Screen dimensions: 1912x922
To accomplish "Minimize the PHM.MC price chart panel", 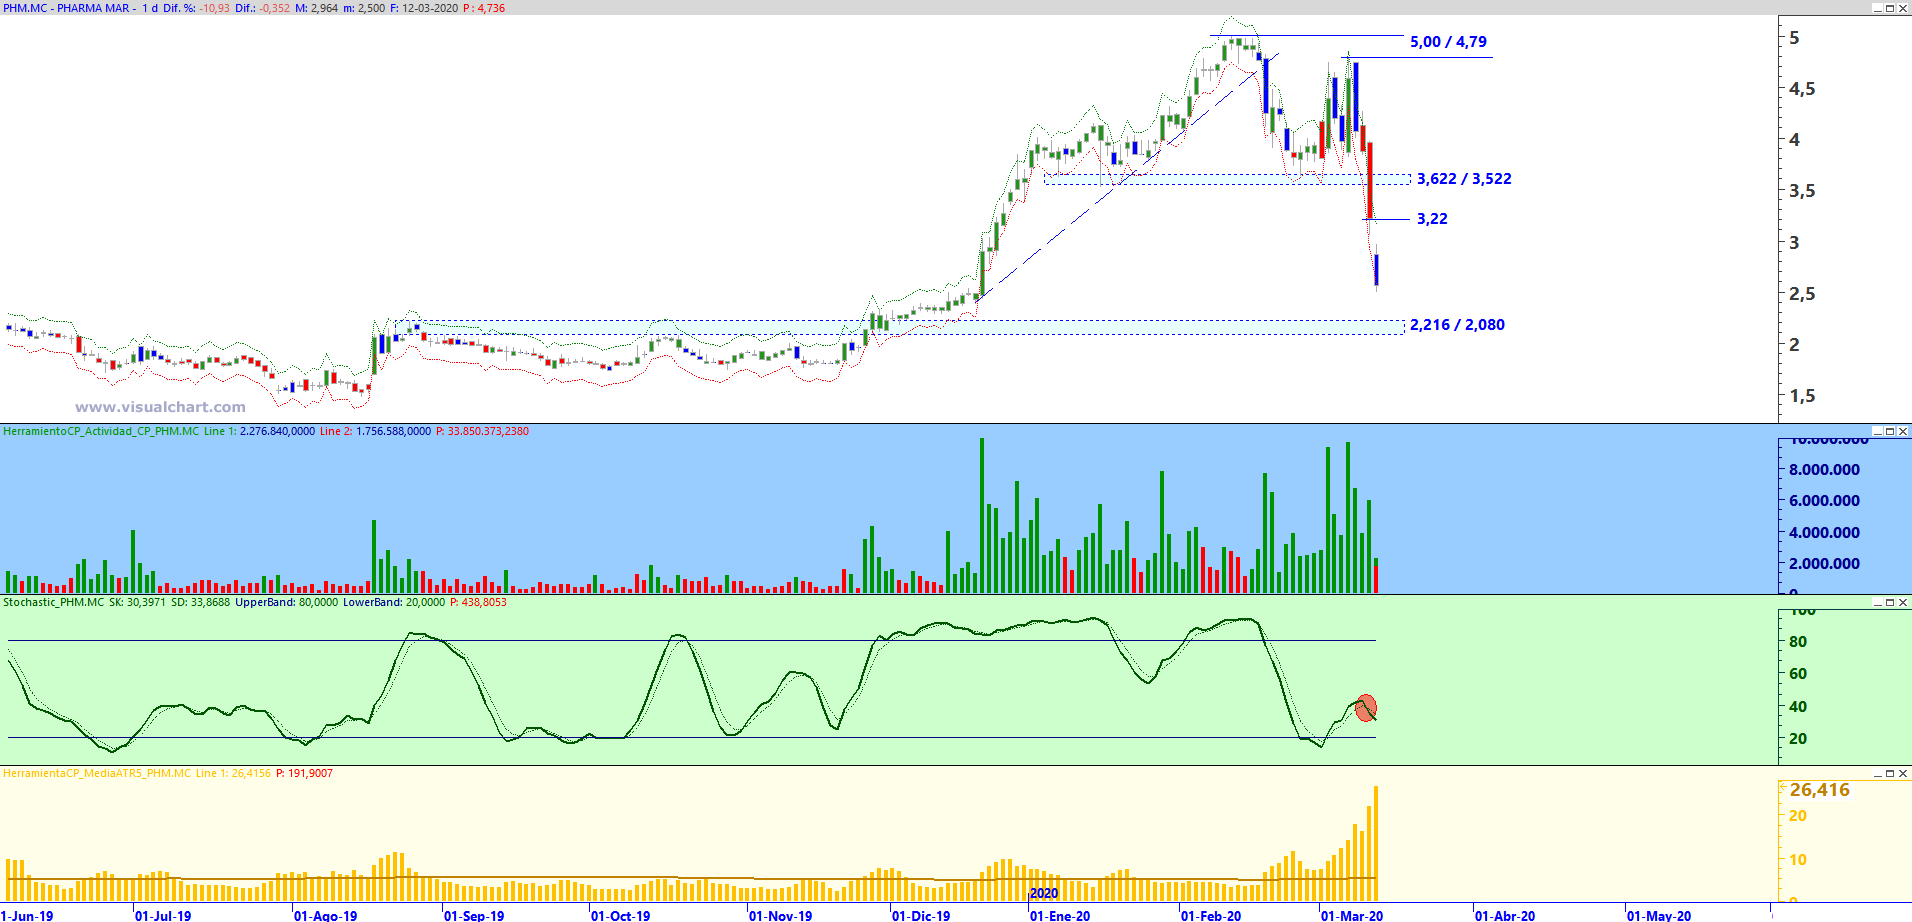I will [1876, 8].
